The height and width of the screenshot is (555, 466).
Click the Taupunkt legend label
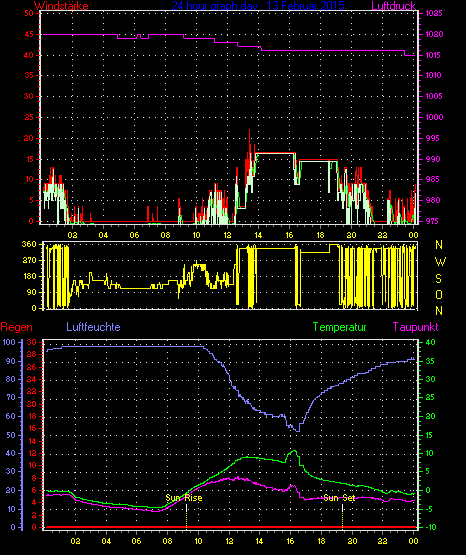click(x=415, y=327)
